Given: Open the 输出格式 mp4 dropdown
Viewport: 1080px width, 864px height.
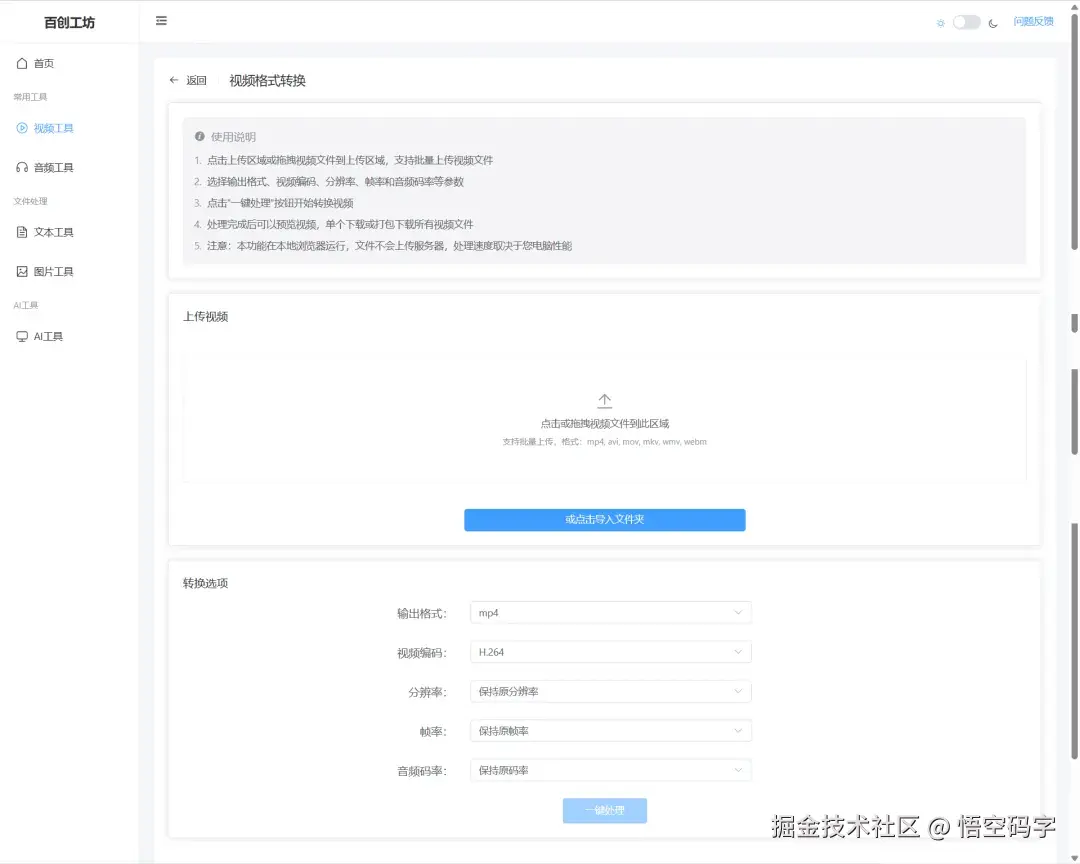Looking at the screenshot, I should (610, 612).
